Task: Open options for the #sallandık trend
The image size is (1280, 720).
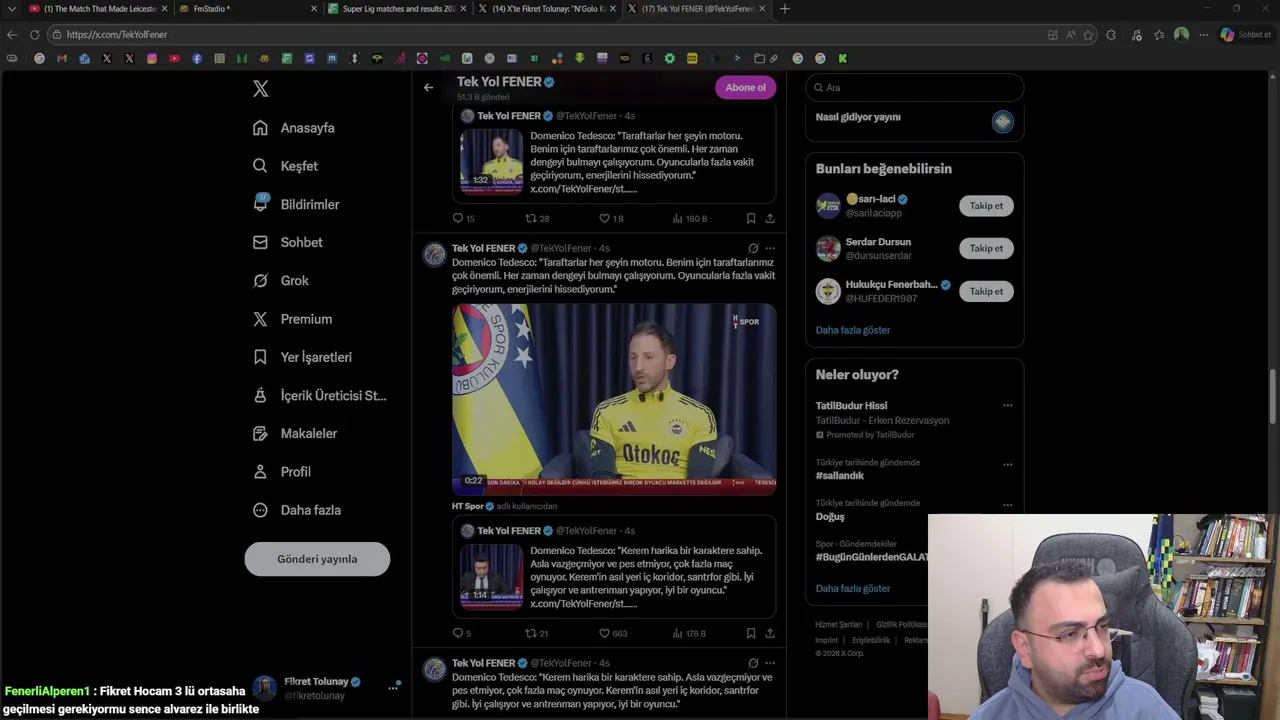Action: point(1007,464)
